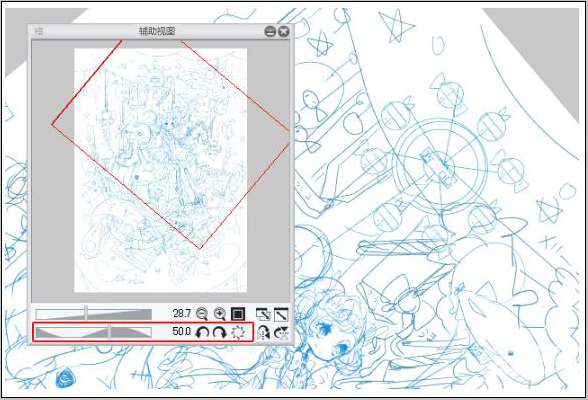This screenshot has height=400, width=588.
Task: Click the navigator preview thumbnail
Action: point(160,170)
